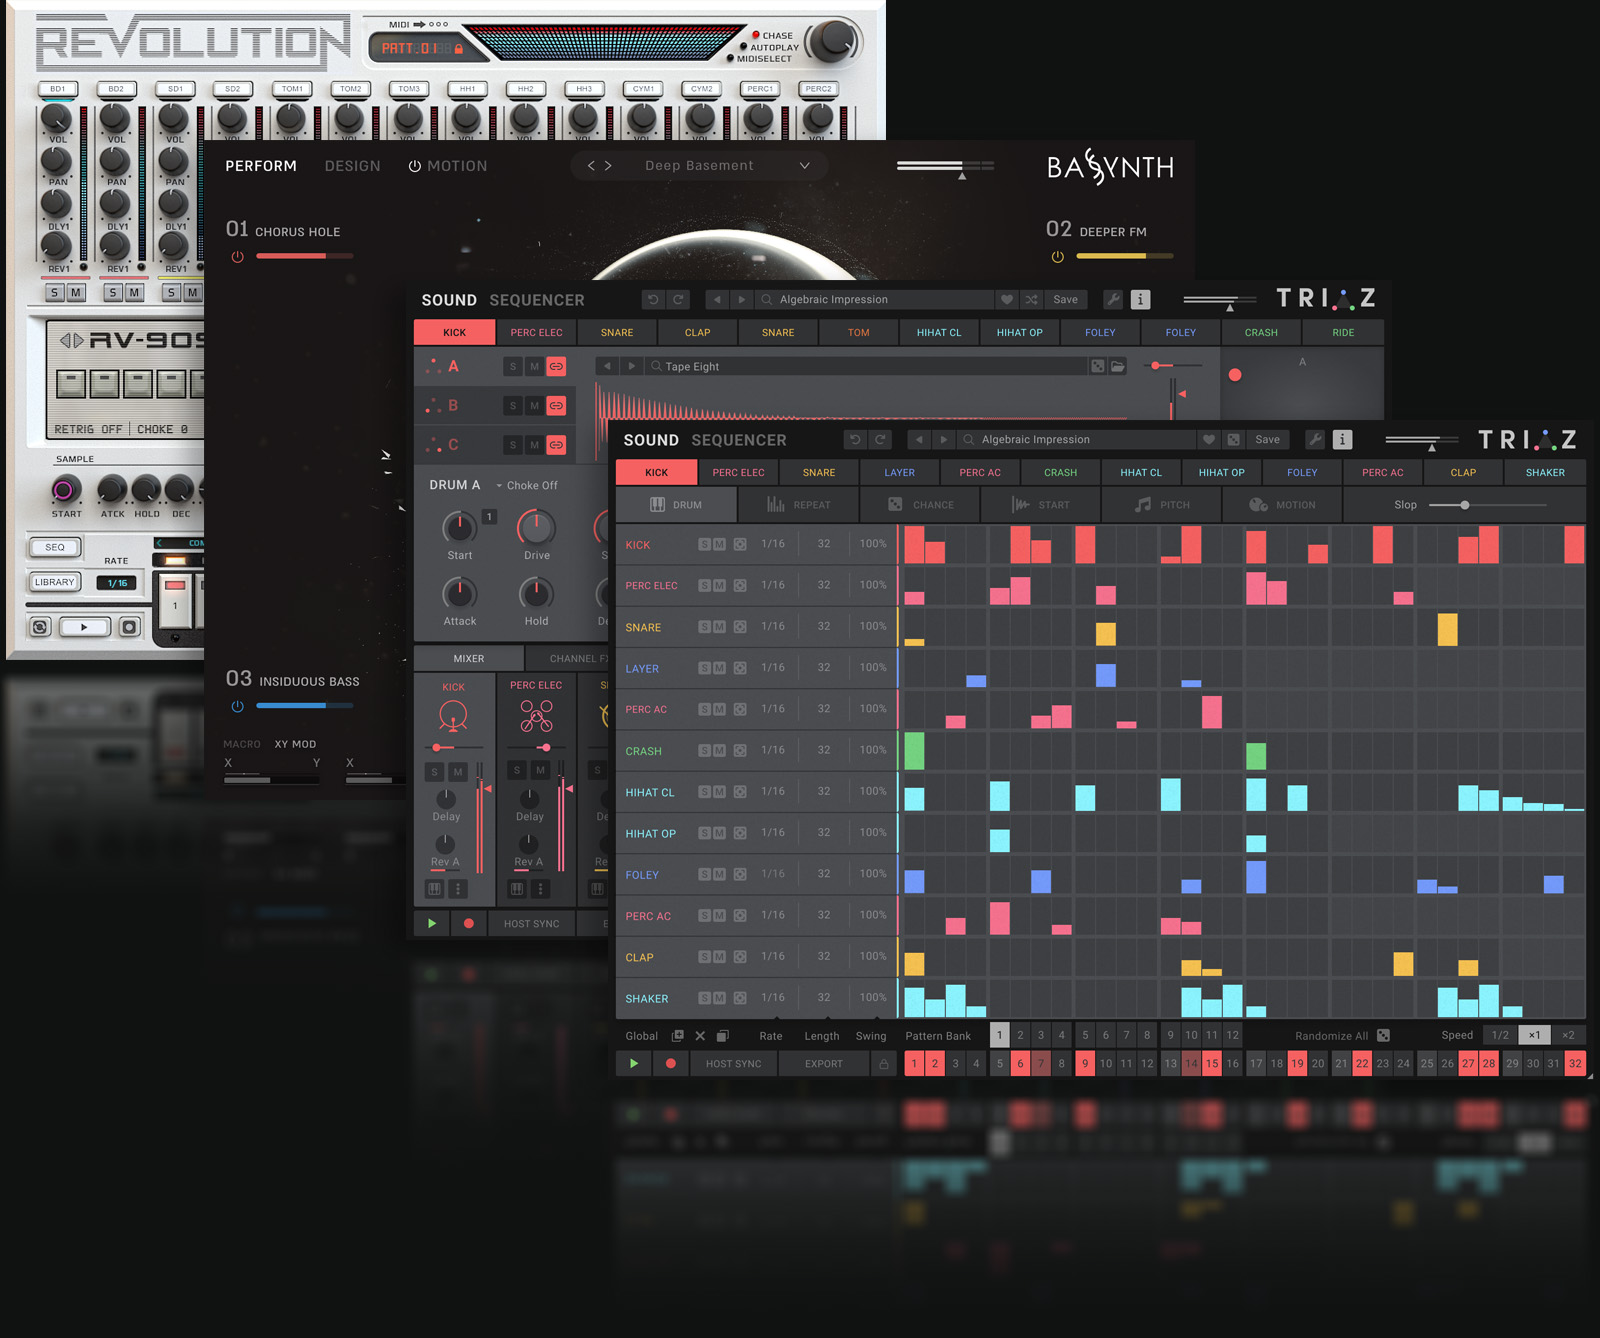
Task: Open settings wrench in front Triaz window
Action: [x=1315, y=439]
